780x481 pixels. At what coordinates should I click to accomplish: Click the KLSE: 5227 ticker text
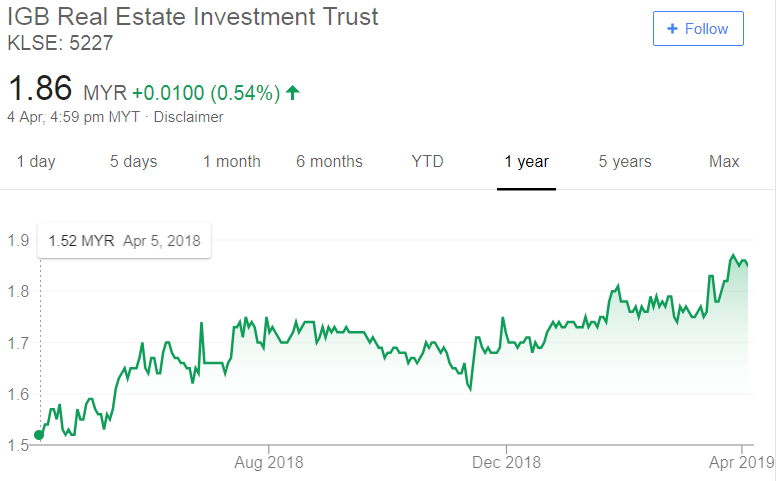coord(60,43)
